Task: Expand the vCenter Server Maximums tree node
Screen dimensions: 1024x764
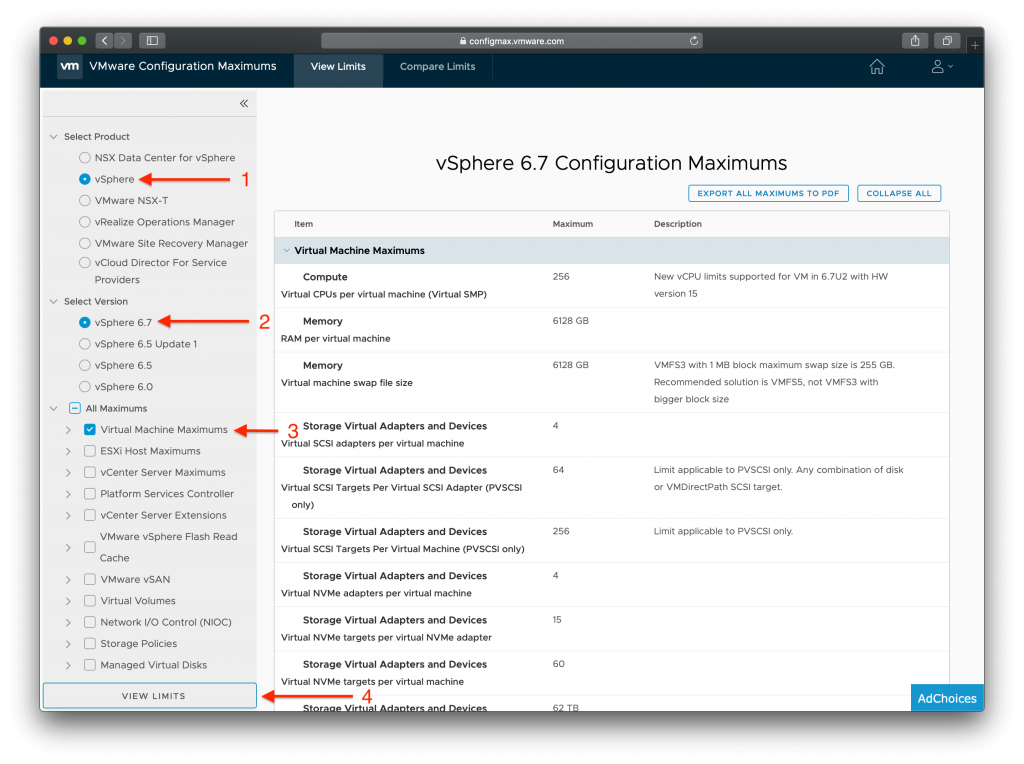Action: 68,473
